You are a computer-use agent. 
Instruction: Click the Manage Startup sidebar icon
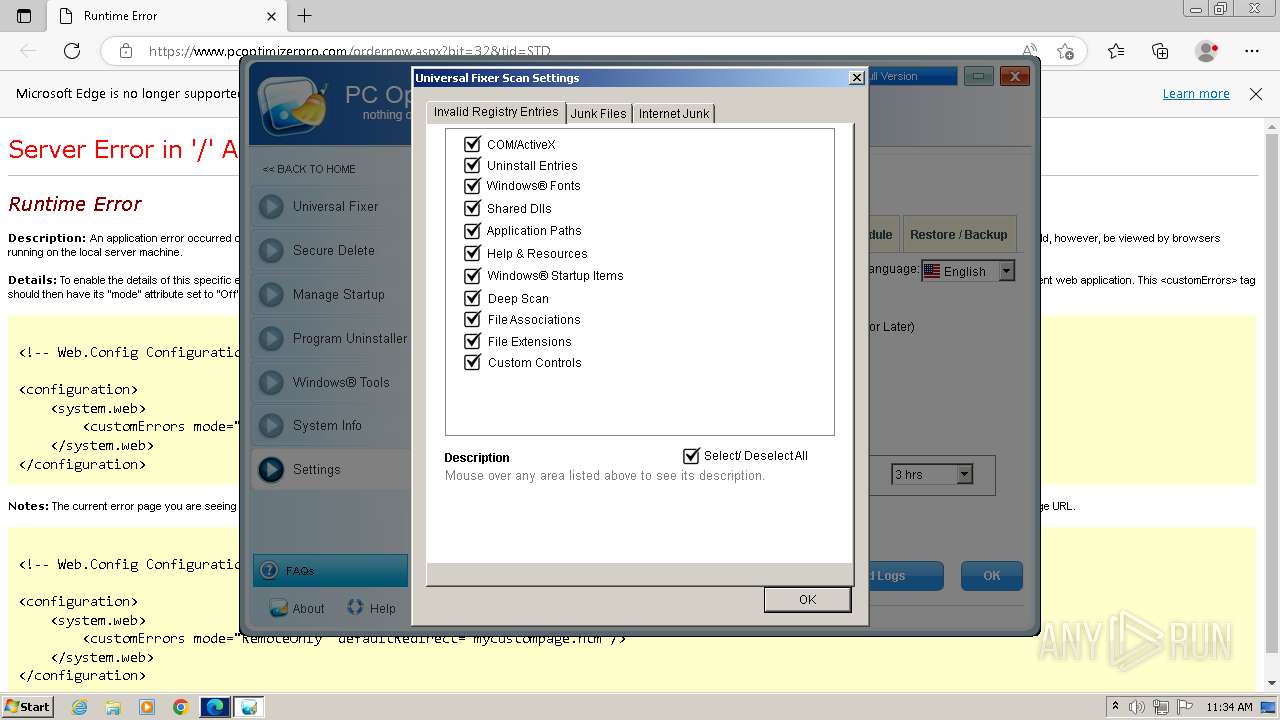[x=271, y=295]
